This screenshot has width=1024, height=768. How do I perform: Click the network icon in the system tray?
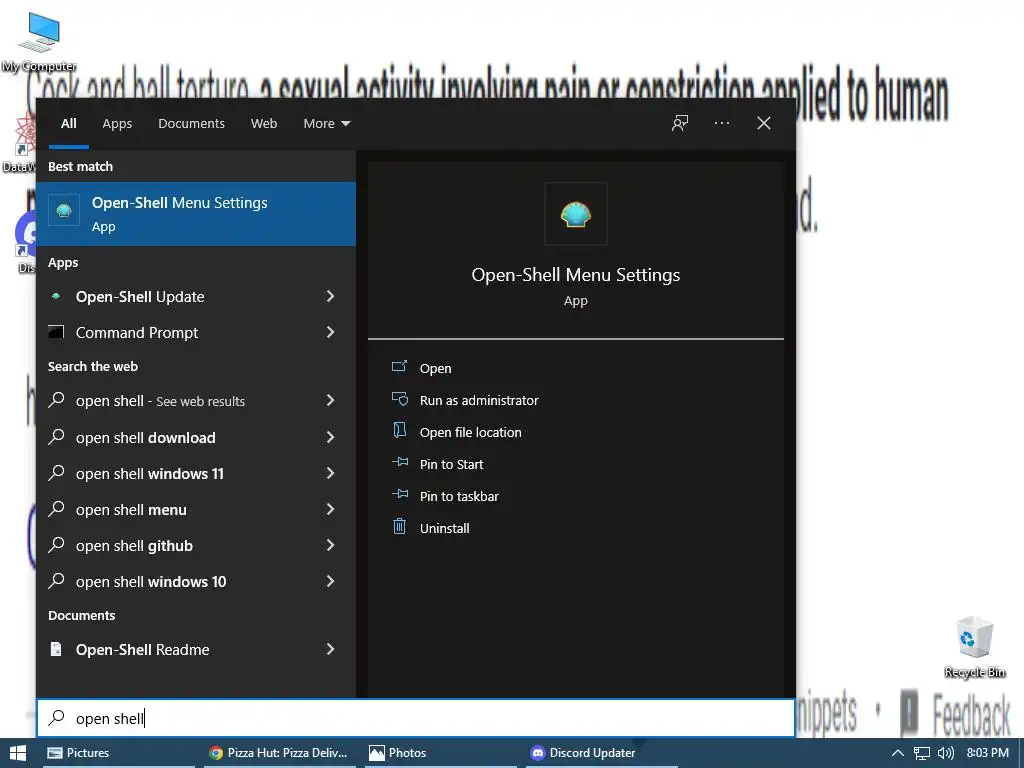[x=921, y=753]
